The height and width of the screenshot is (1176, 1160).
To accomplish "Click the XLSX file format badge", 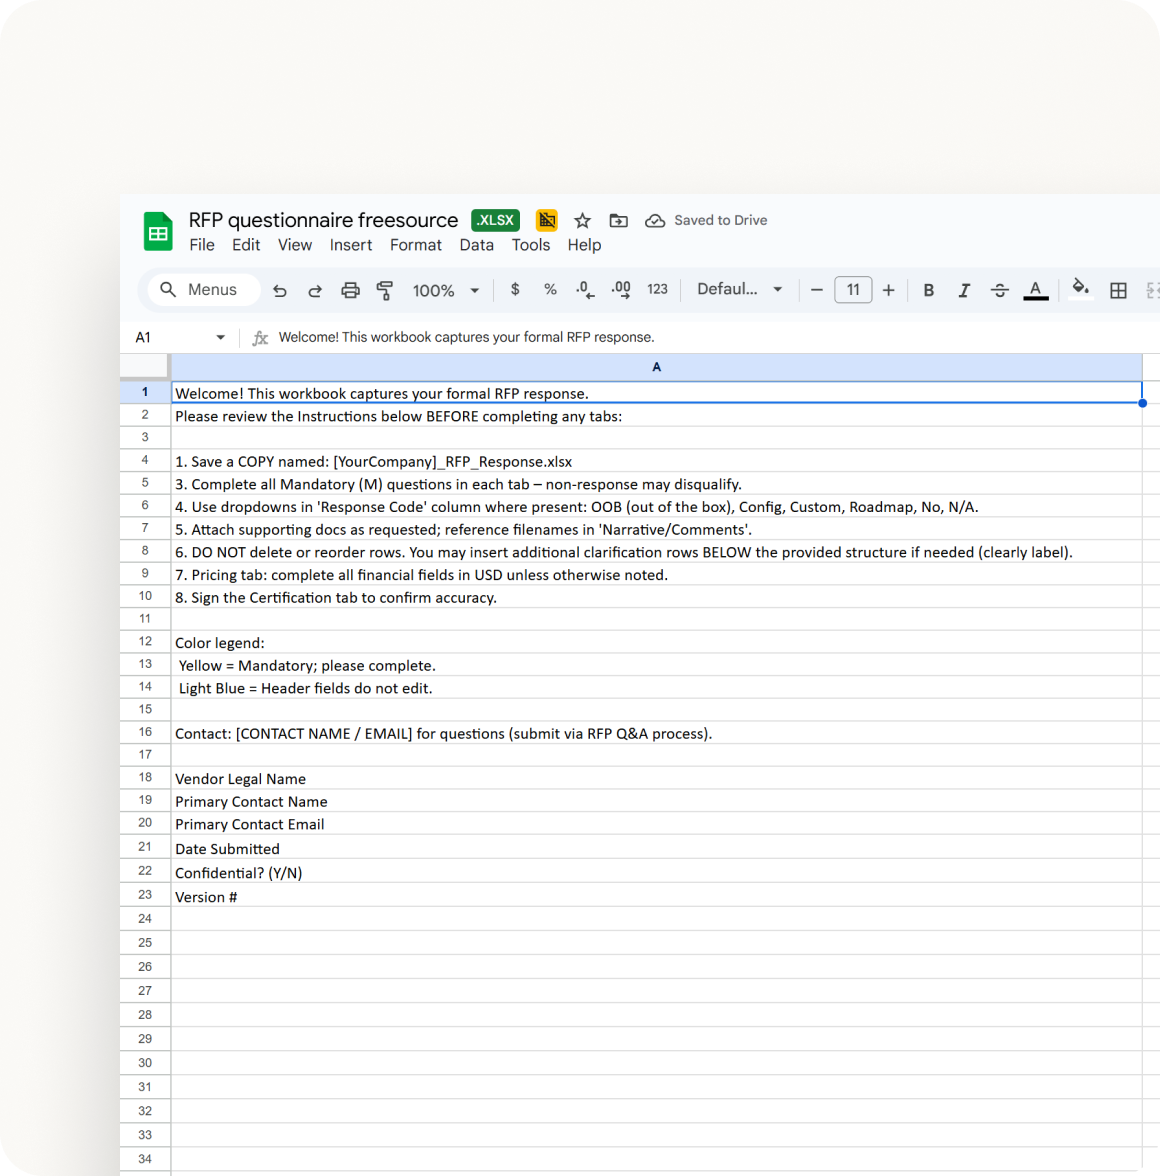I will point(496,220).
